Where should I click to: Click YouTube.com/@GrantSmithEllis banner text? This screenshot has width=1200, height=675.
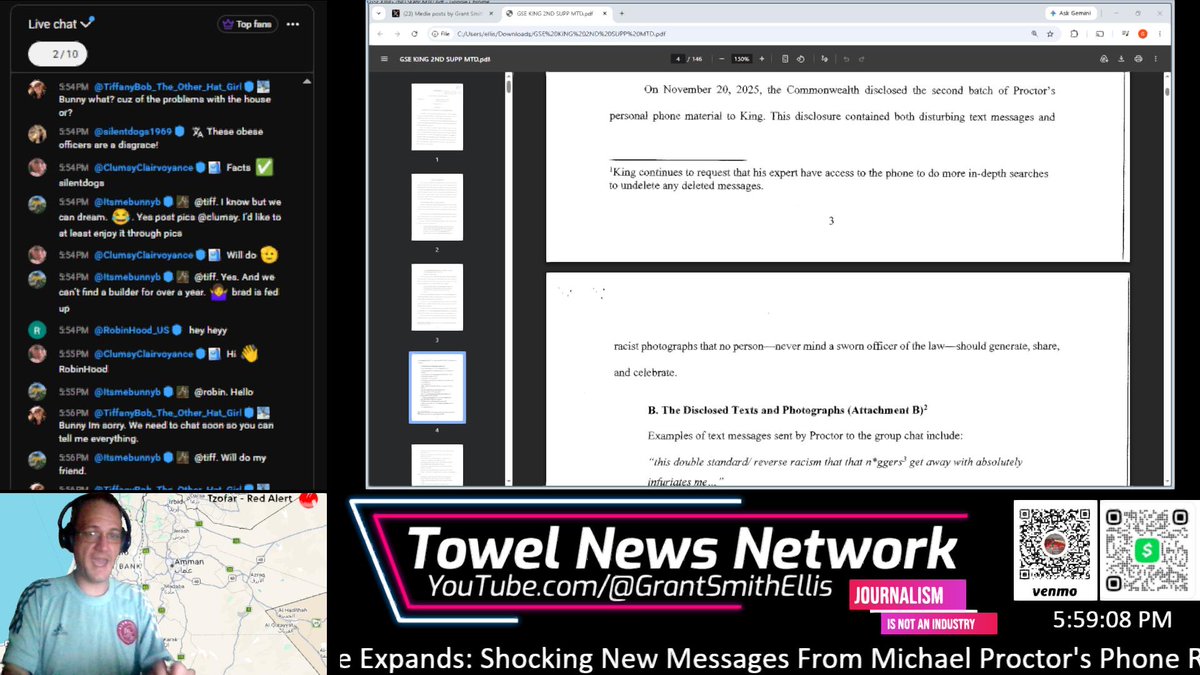630,586
